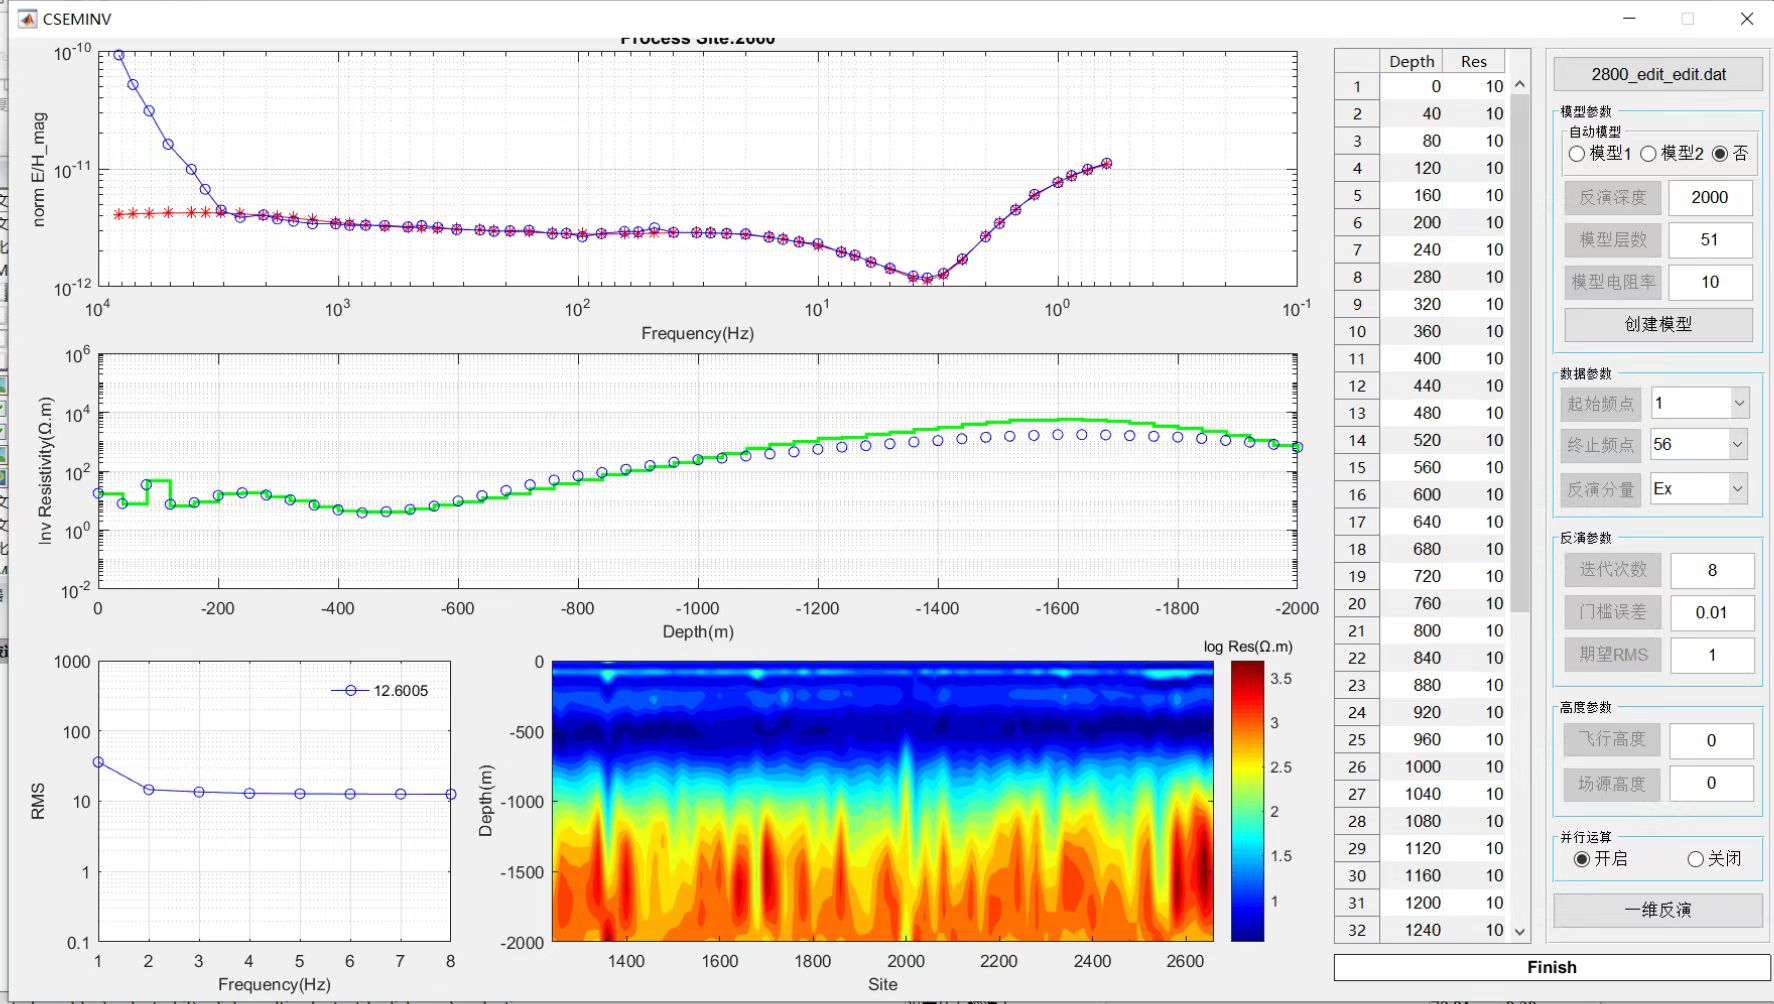This screenshot has height=1004, width=1774.
Task: Click the table scrollbar down arrow
Action: [x=1520, y=932]
